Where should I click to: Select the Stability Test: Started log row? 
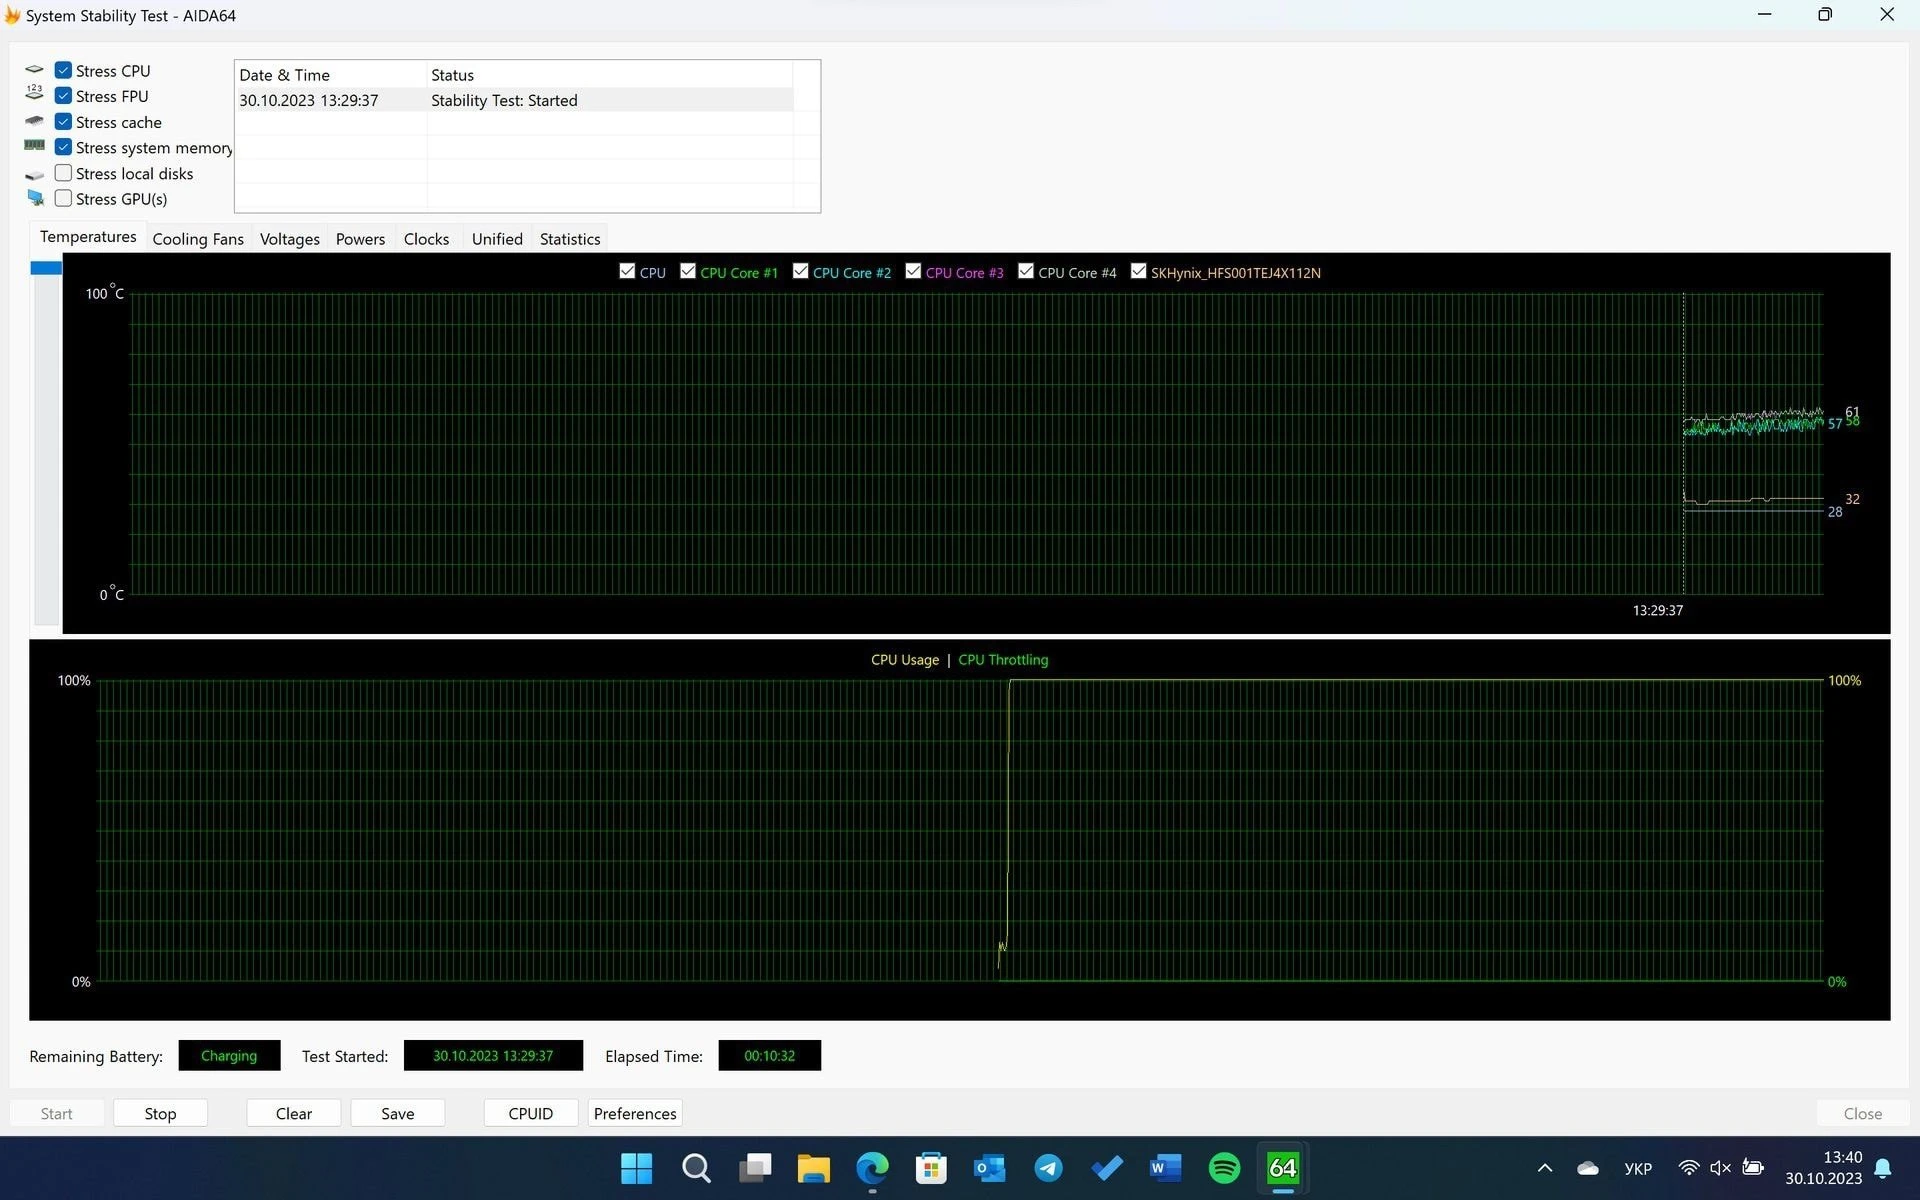pos(514,100)
